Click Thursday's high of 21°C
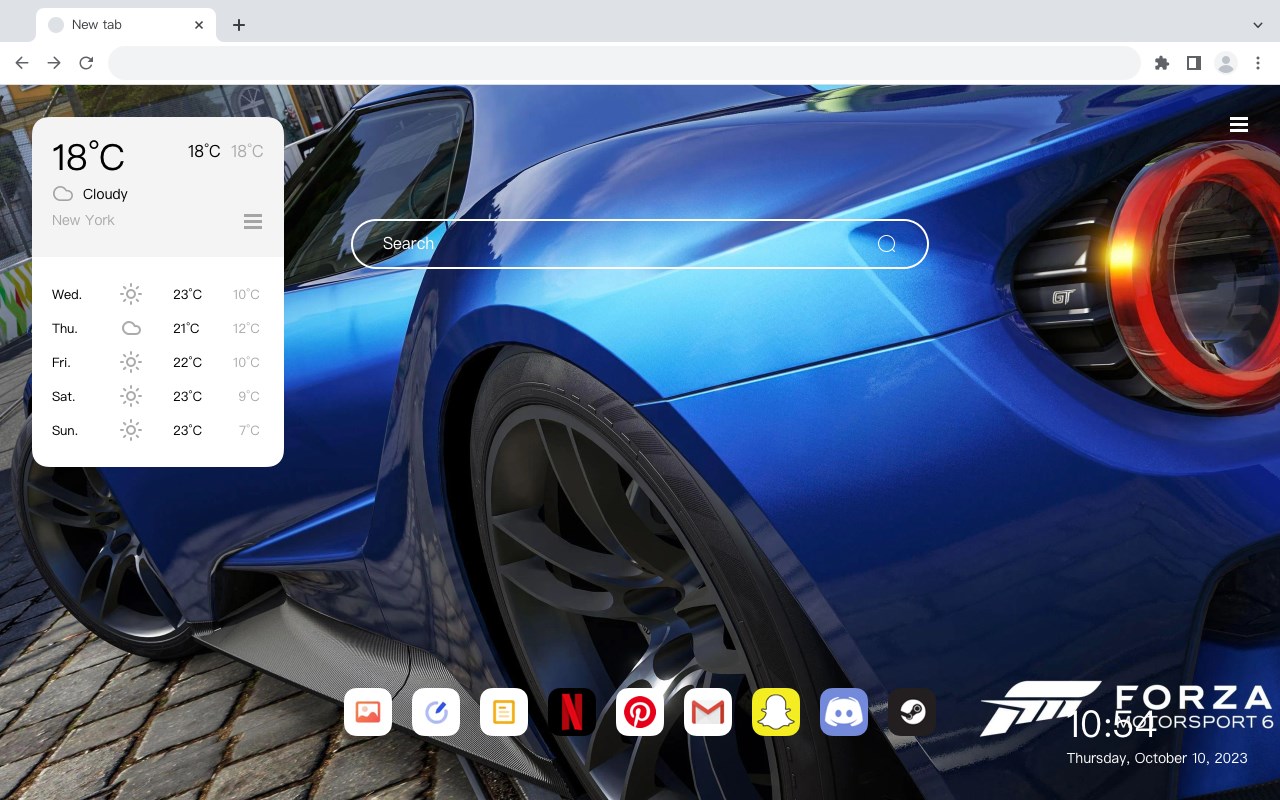Screen dimensions: 1280x800 [x=186, y=329]
